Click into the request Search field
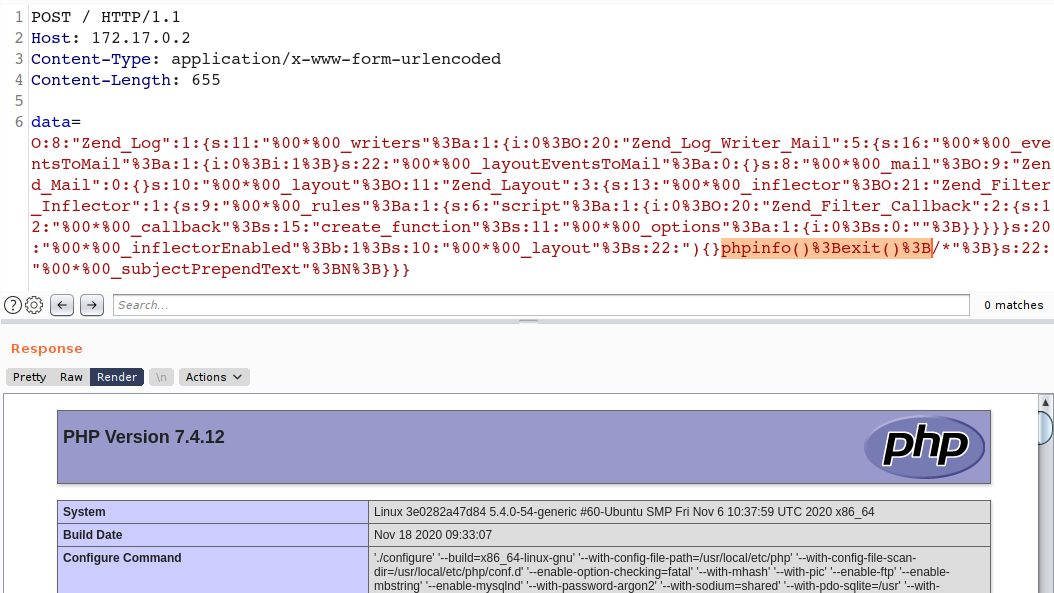 [541, 305]
